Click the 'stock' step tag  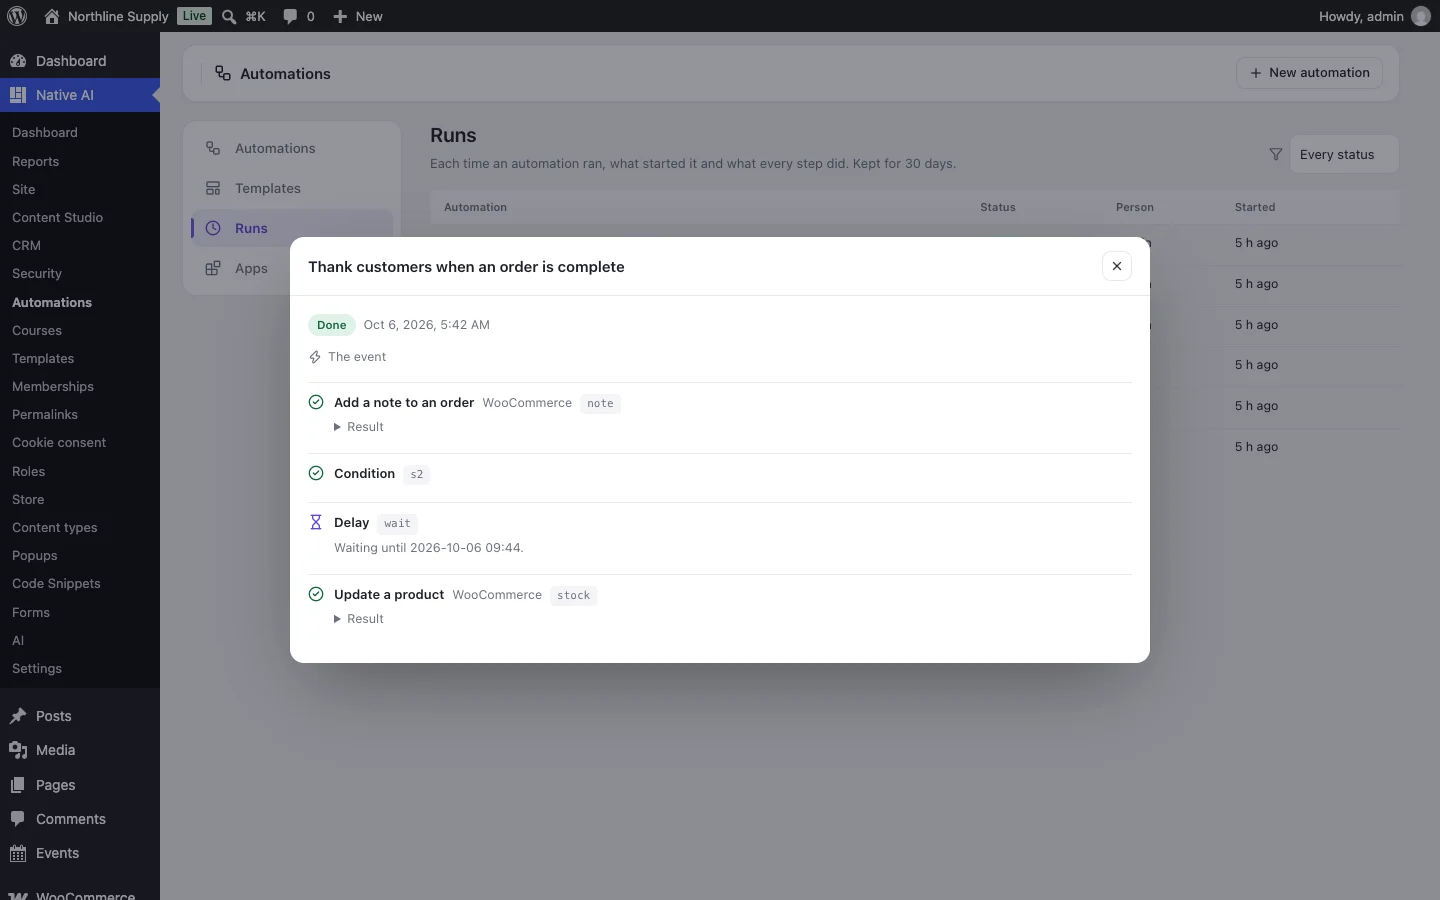574,595
